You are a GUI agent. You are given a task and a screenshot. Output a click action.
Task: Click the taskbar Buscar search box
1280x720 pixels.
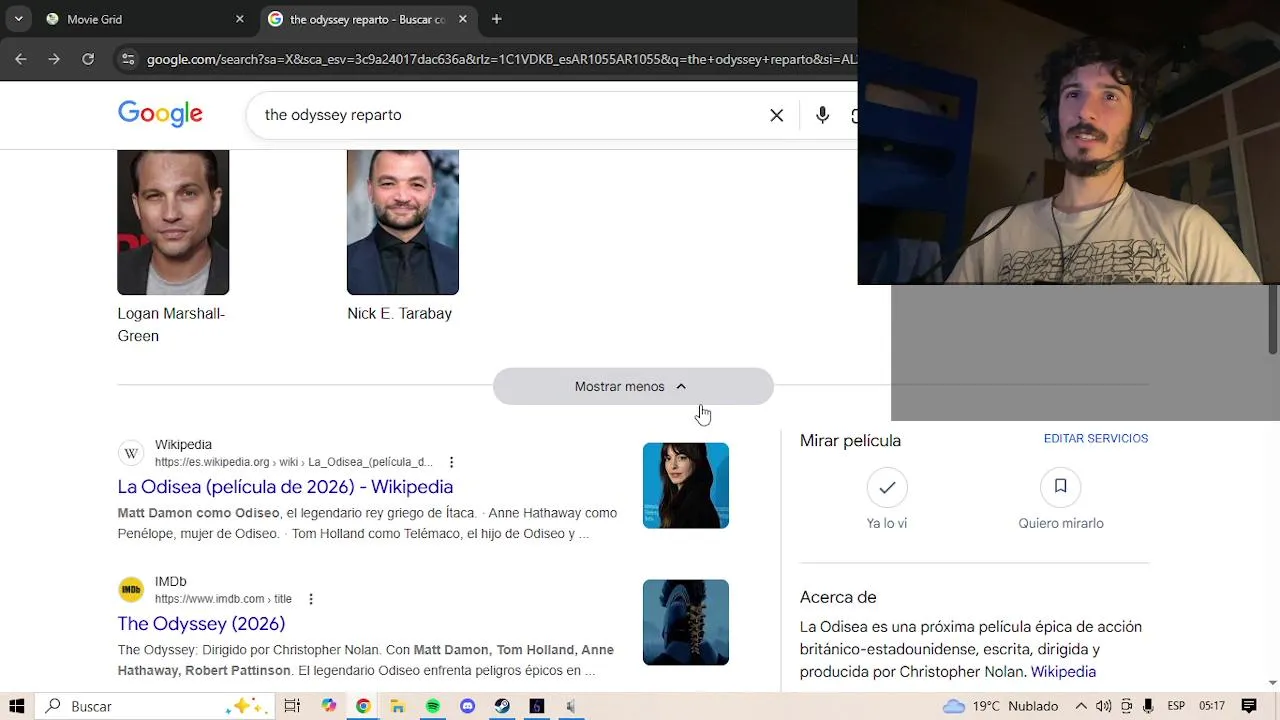pos(154,706)
